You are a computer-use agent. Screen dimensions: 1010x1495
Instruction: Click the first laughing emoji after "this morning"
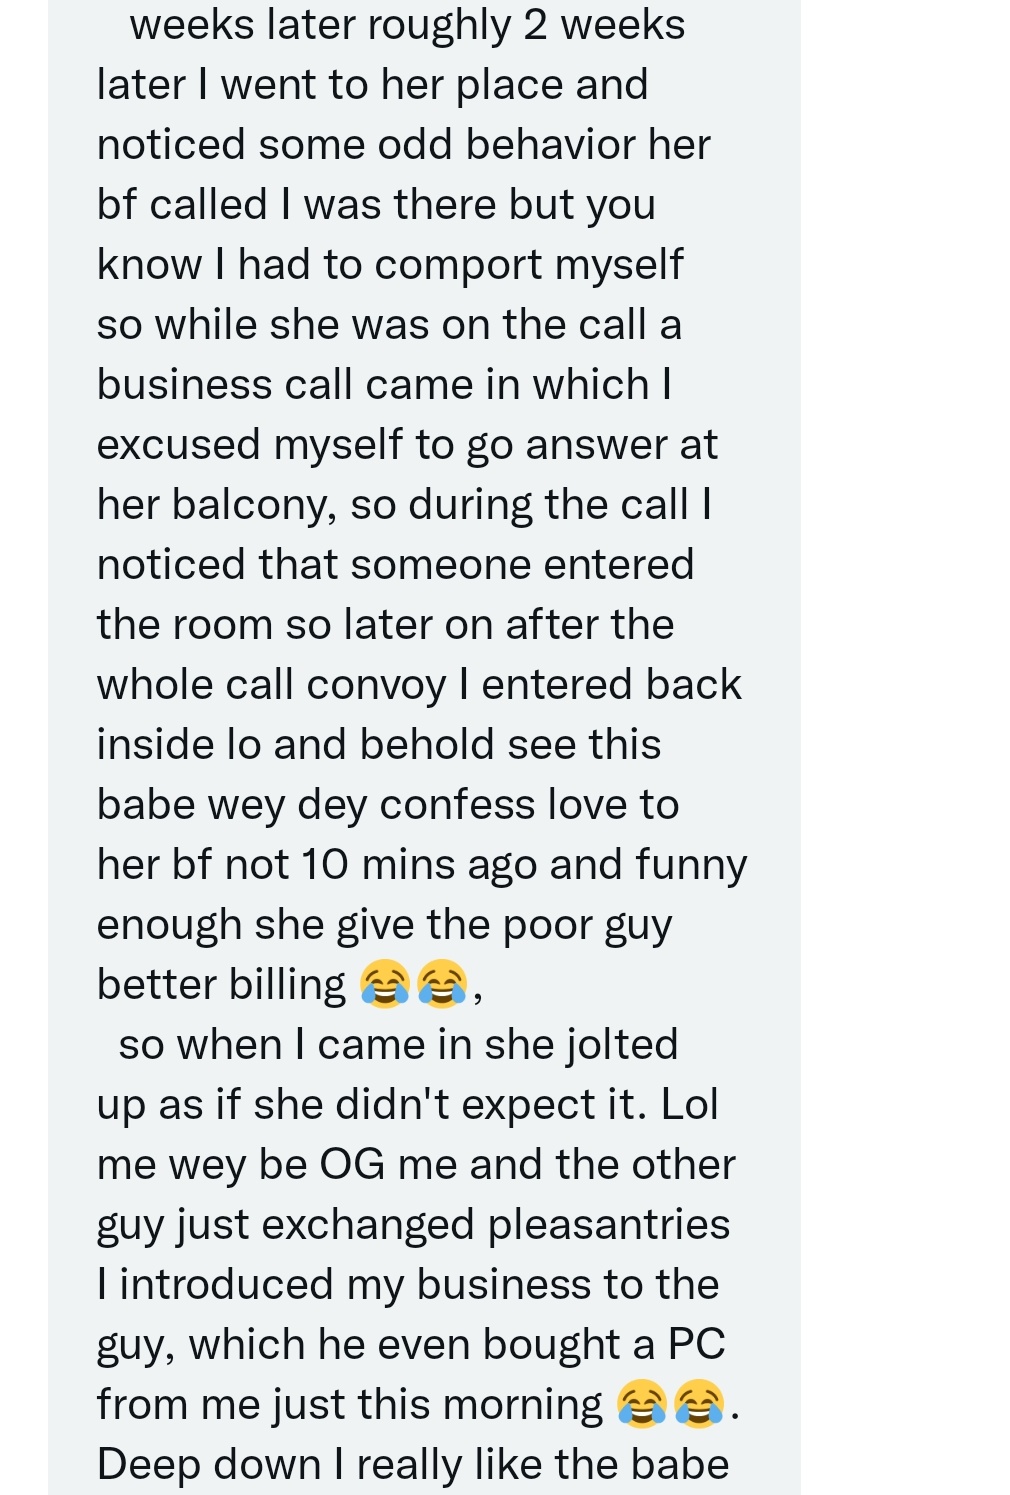[x=642, y=1403]
